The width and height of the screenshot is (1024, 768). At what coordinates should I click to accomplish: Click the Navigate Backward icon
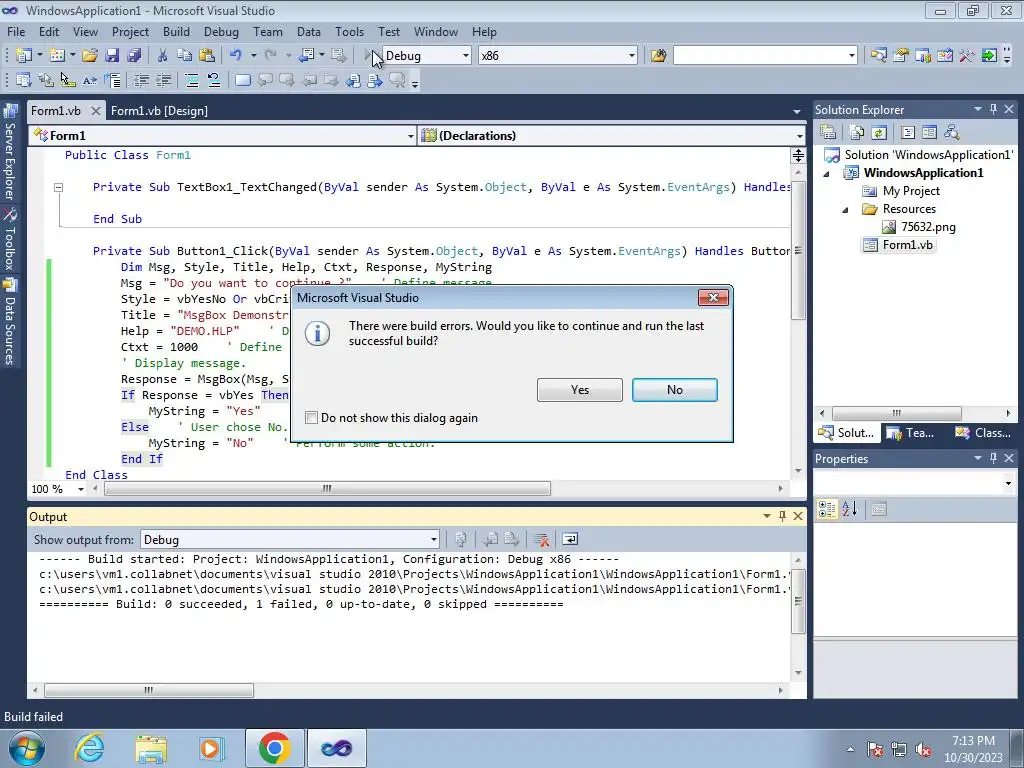click(x=306, y=56)
